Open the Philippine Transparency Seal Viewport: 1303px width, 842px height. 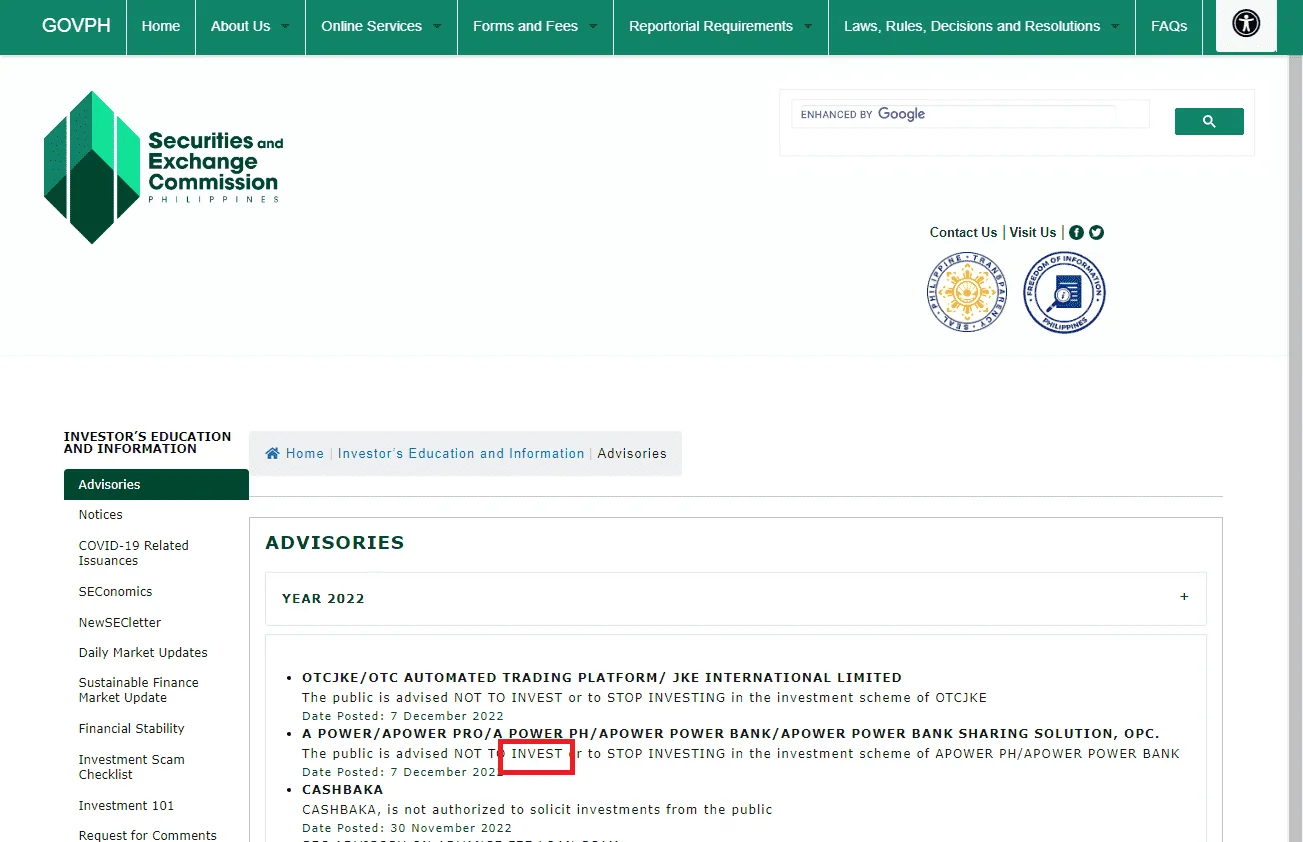click(966, 292)
